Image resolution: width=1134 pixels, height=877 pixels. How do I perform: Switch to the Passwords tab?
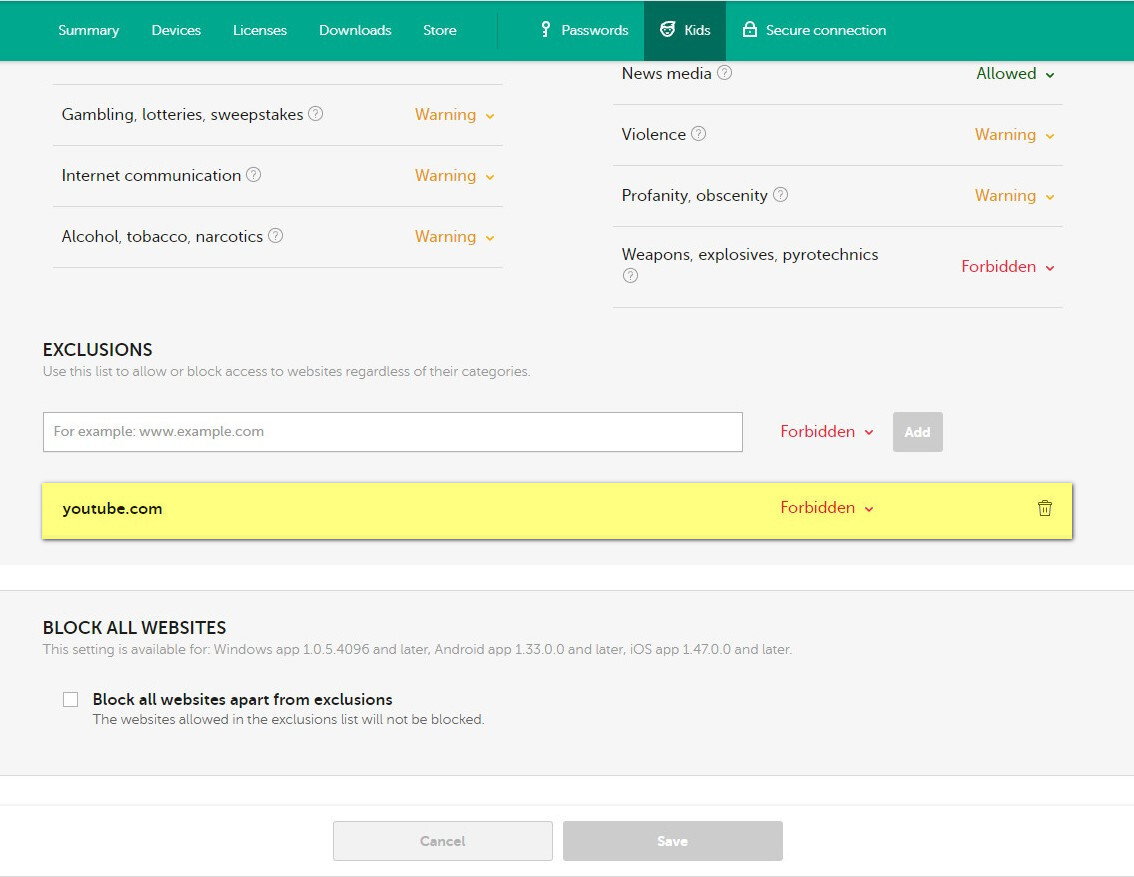[584, 30]
